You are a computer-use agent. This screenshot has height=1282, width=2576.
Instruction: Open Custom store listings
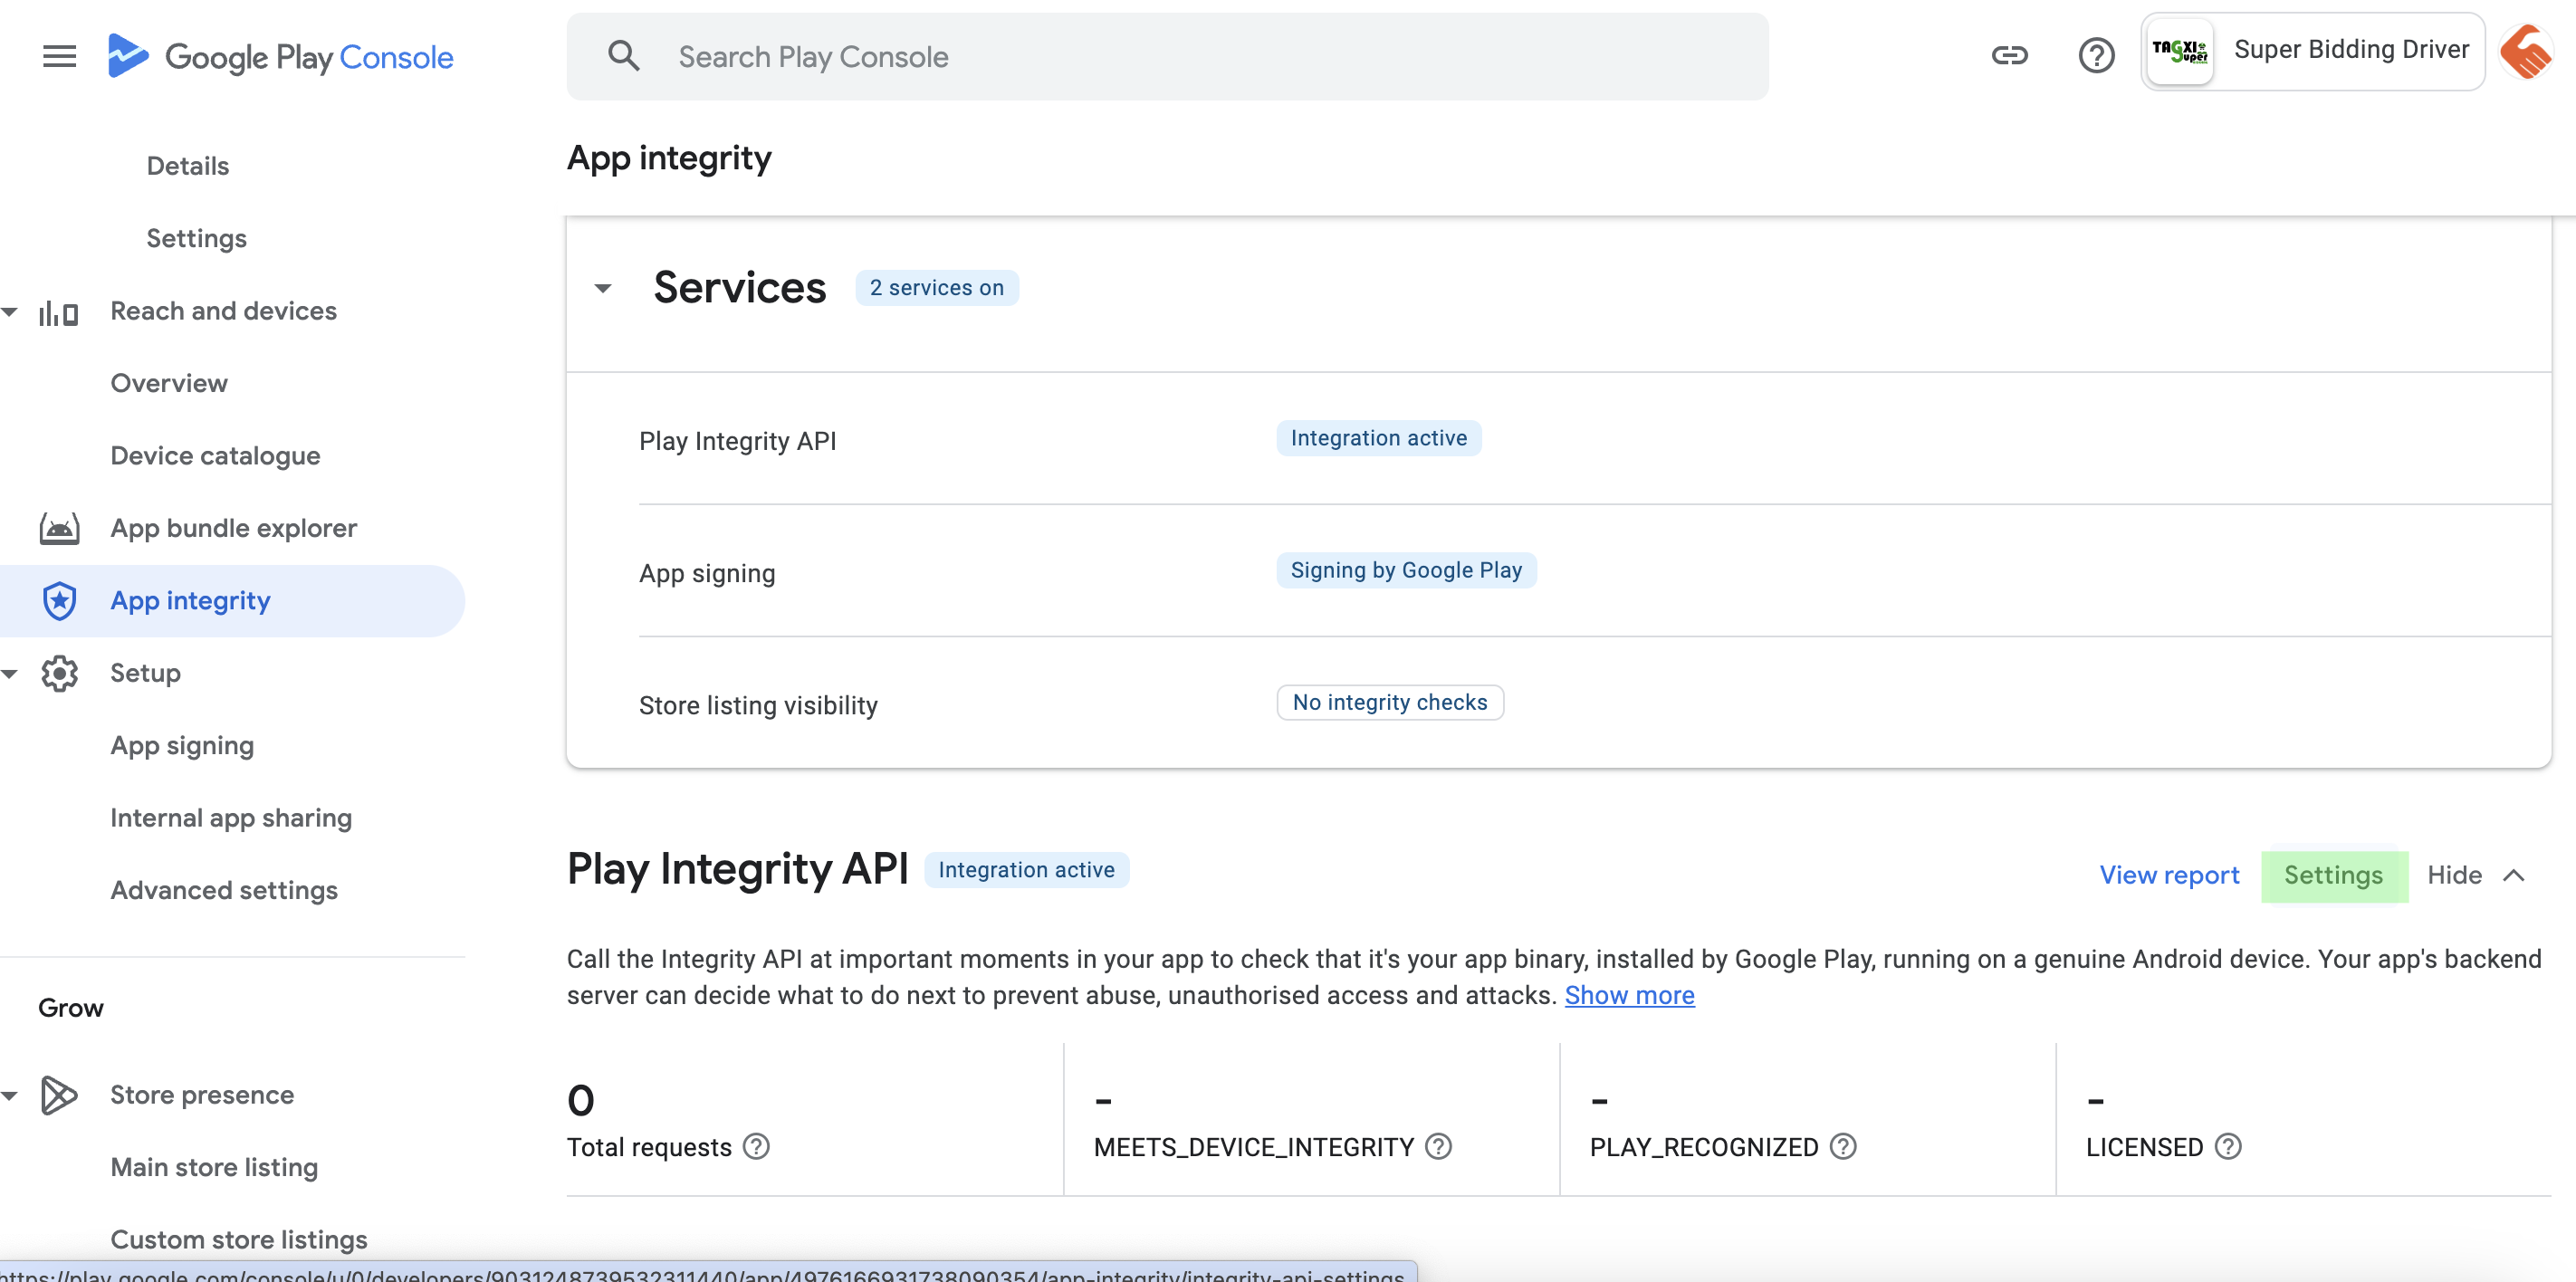click(x=239, y=1240)
